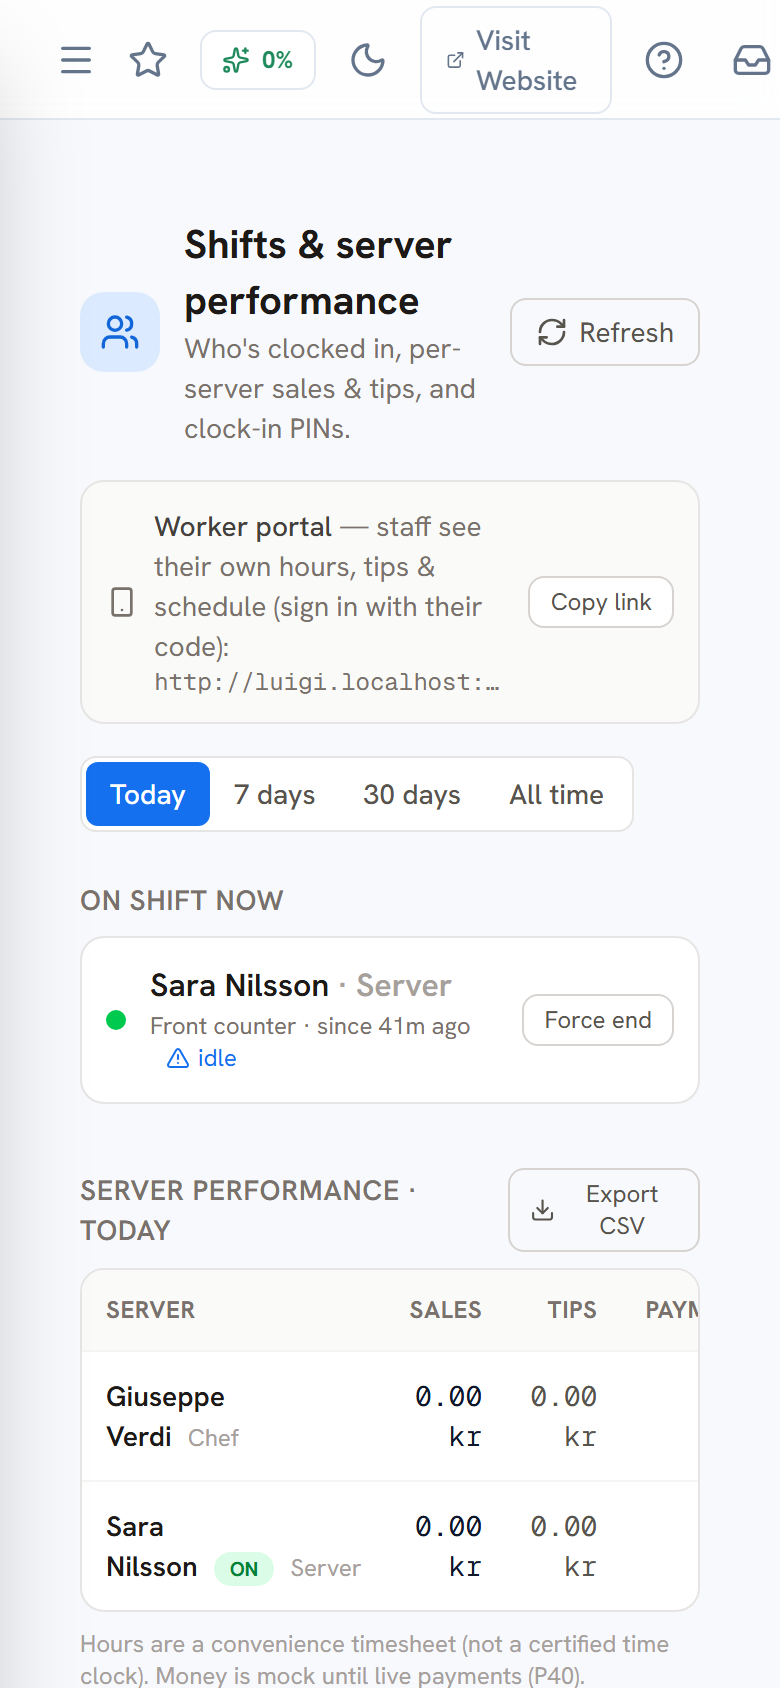Image resolution: width=780 pixels, height=1688 pixels.
Task: Click the phone icon in Worker portal card
Action: (x=122, y=602)
